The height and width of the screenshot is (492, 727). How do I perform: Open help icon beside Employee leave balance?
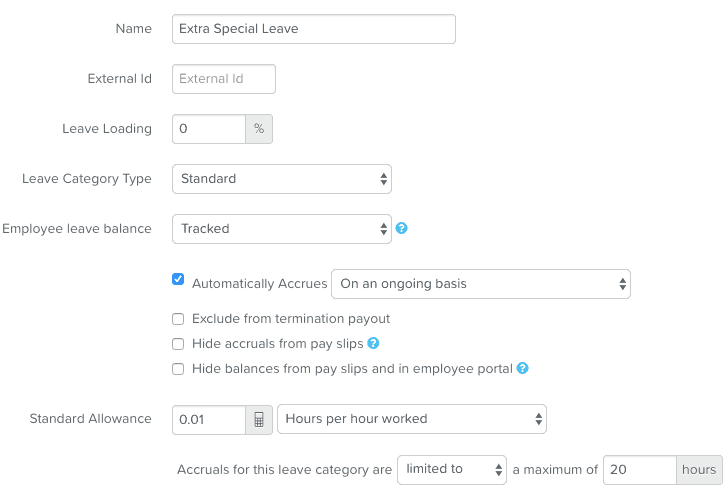coord(402,228)
